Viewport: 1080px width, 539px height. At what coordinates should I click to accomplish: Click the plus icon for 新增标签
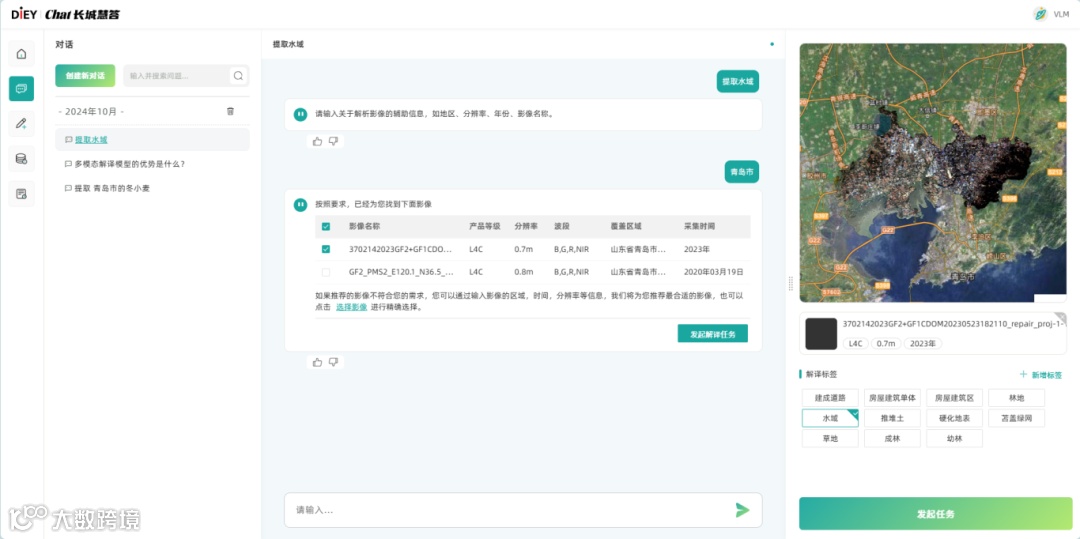pyautogui.click(x=1024, y=374)
